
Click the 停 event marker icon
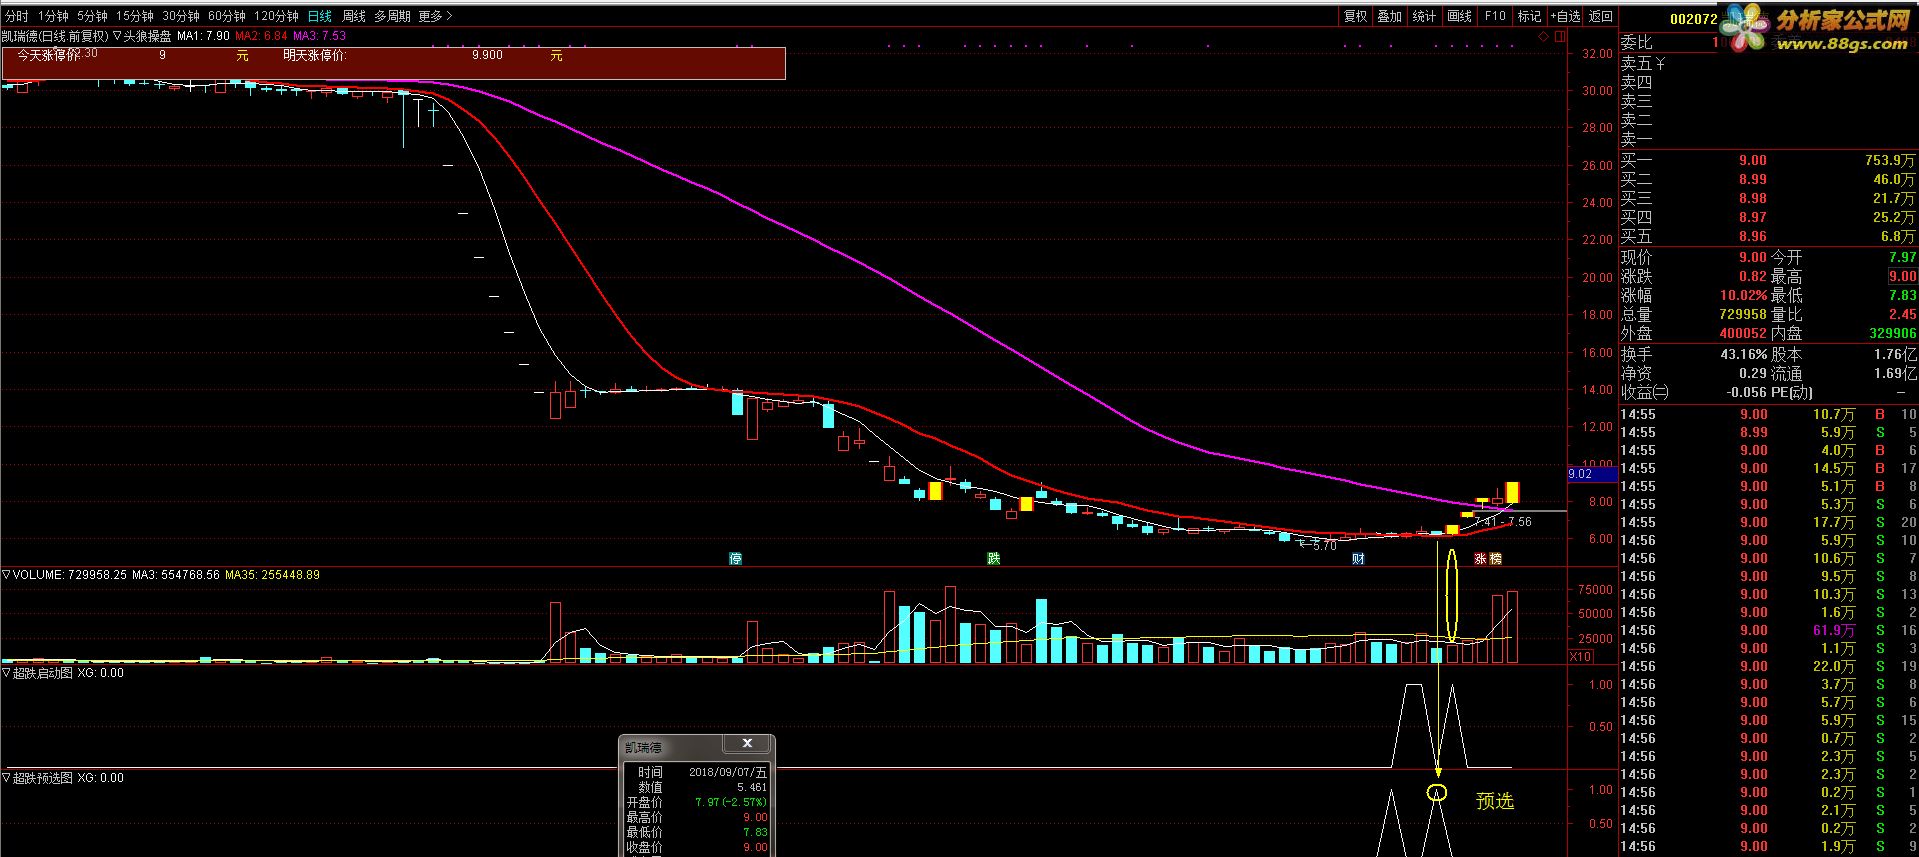click(736, 558)
